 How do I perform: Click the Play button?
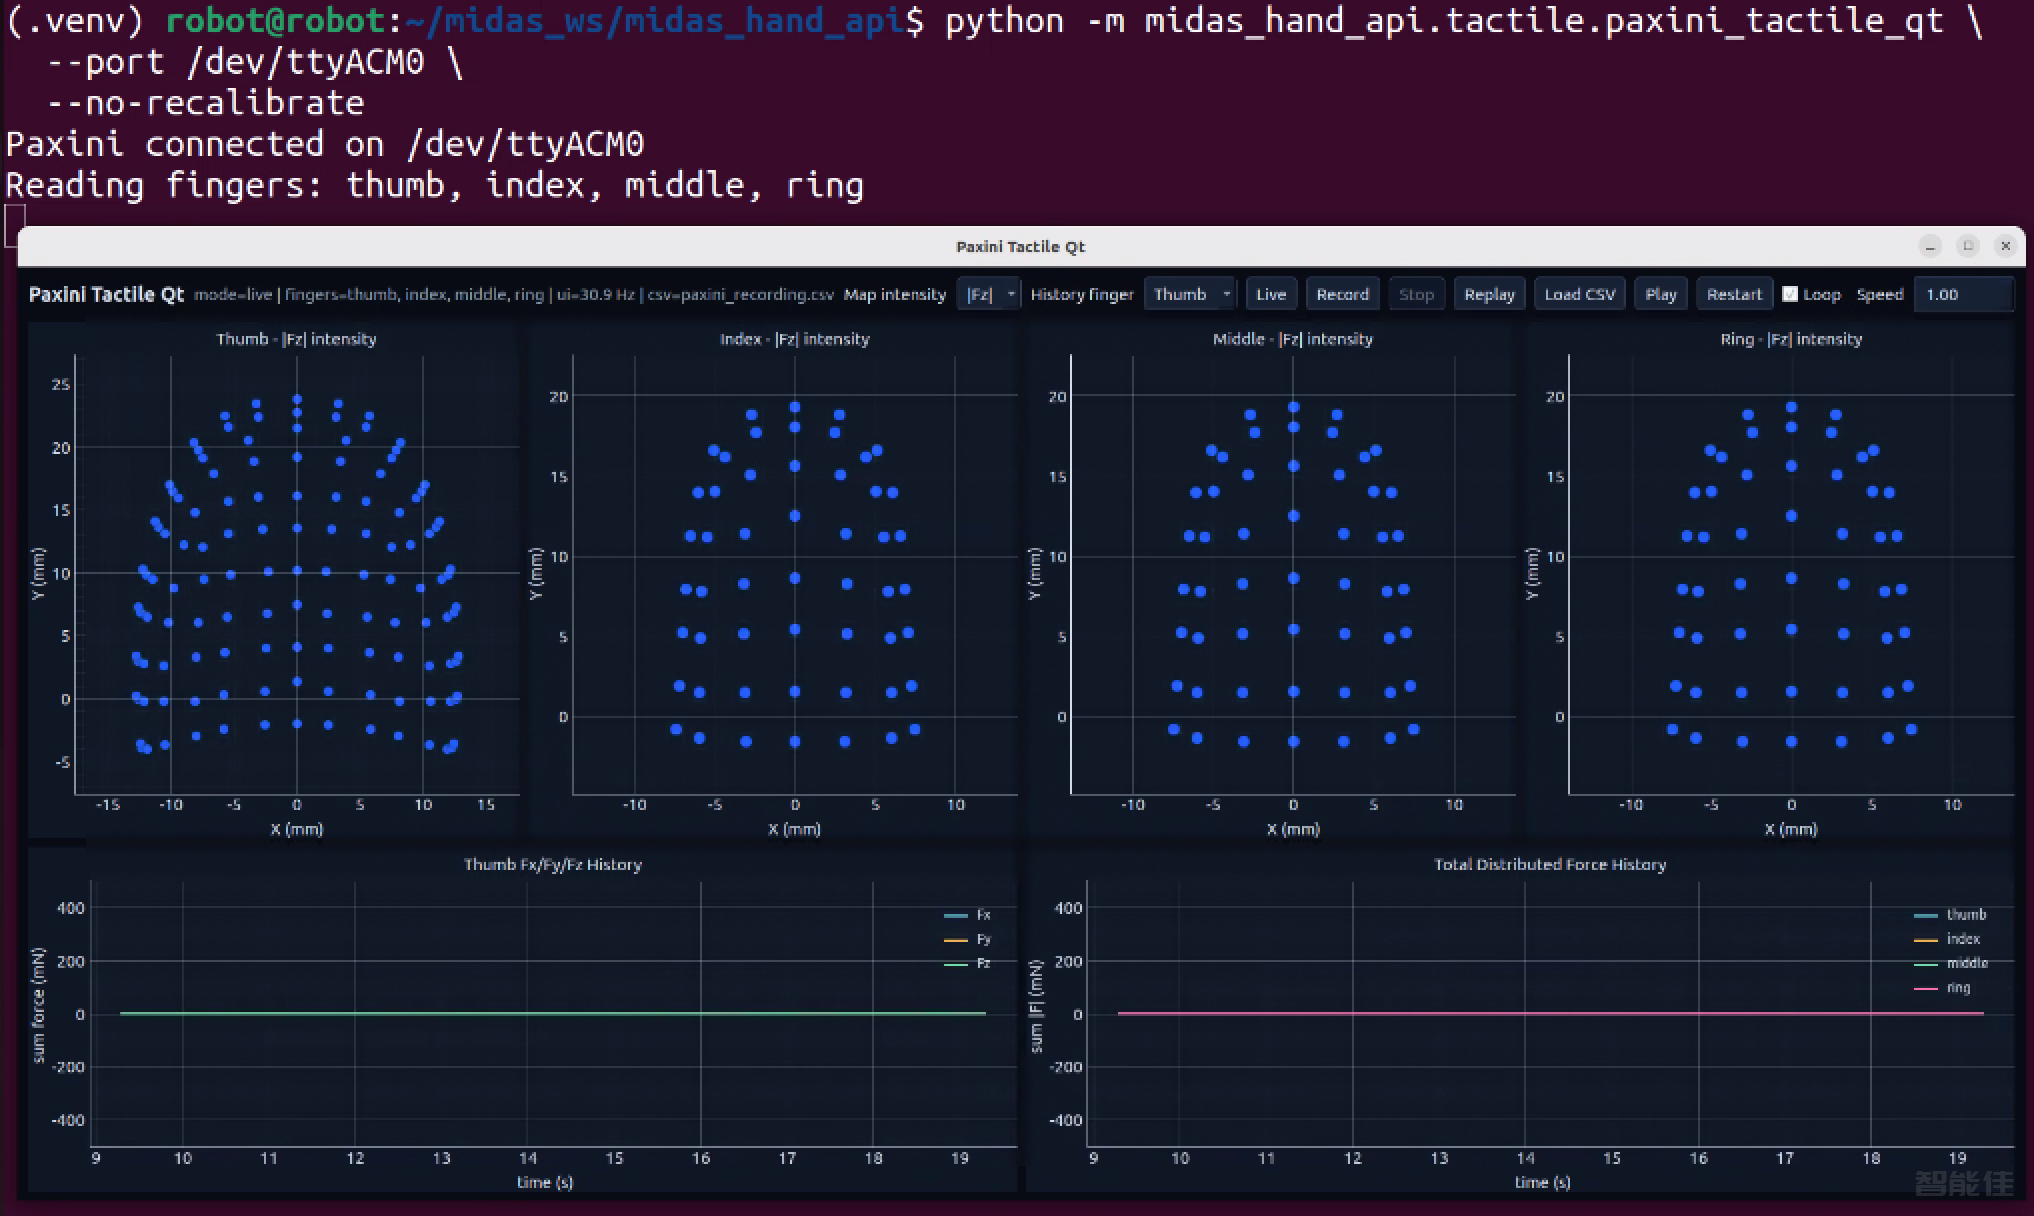[x=1660, y=294]
